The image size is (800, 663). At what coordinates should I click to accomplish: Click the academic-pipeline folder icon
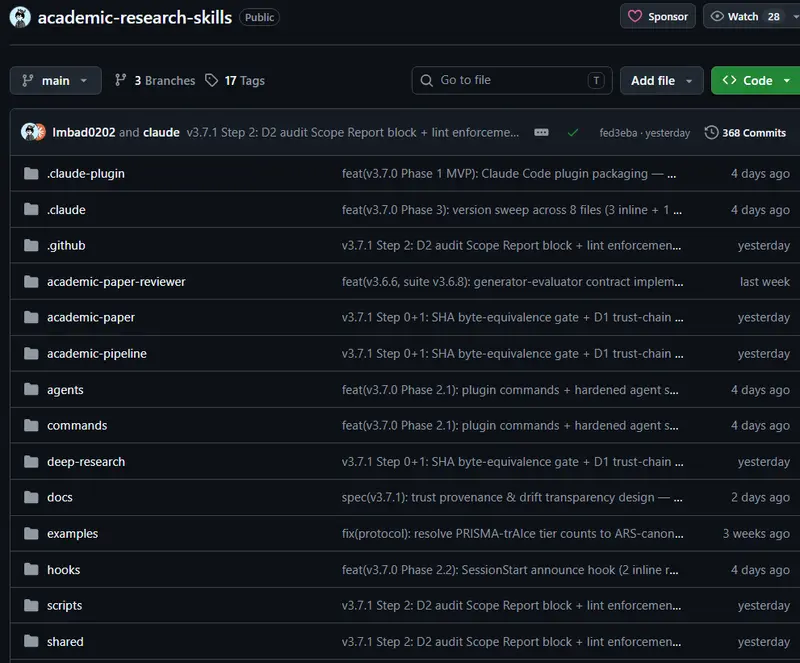click(x=31, y=353)
